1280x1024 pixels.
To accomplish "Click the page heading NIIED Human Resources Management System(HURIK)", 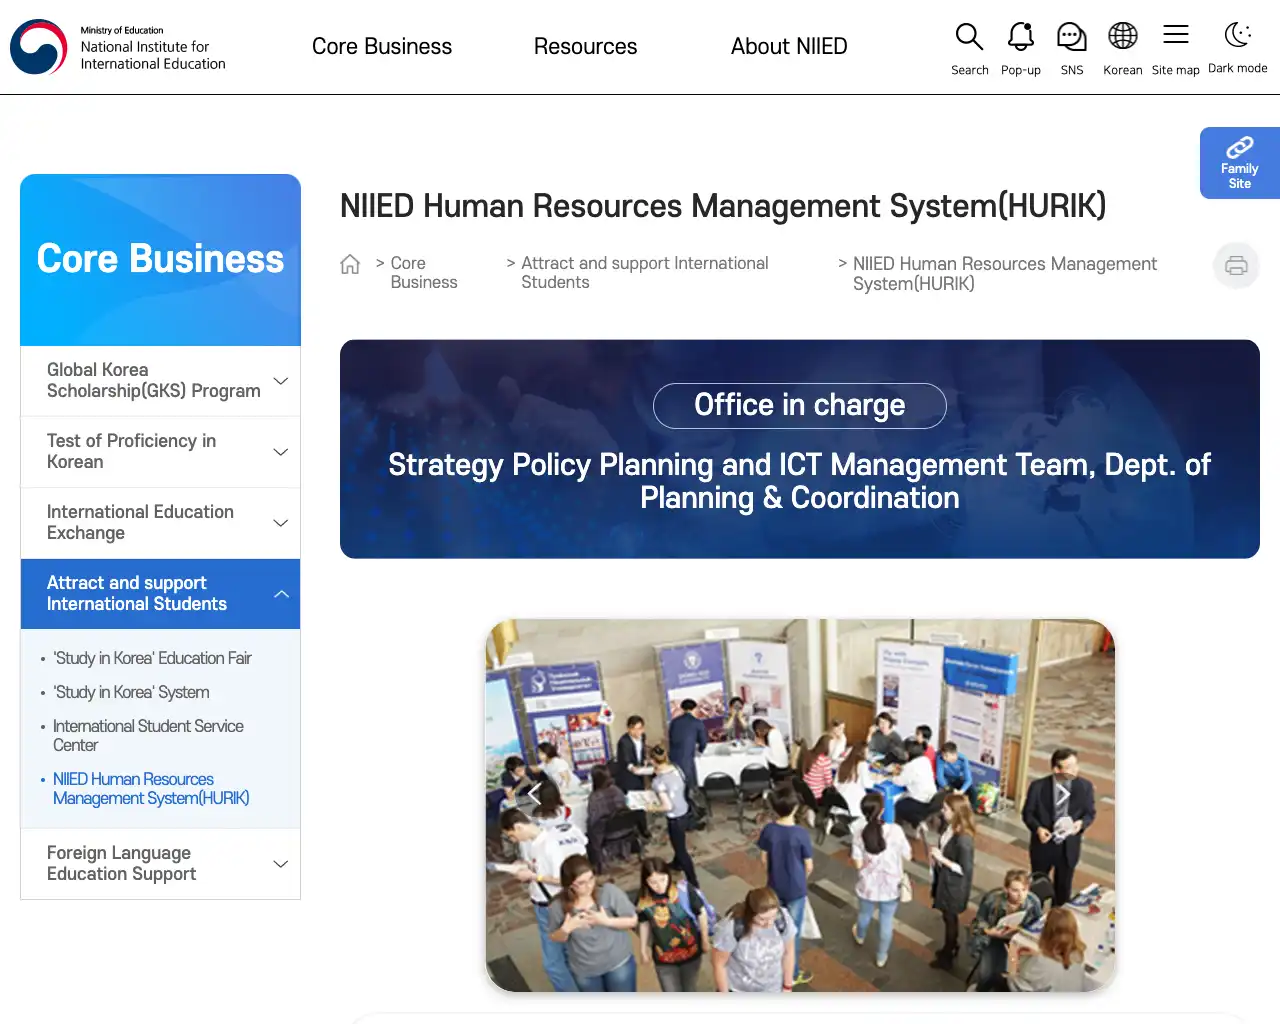I will [x=723, y=206].
